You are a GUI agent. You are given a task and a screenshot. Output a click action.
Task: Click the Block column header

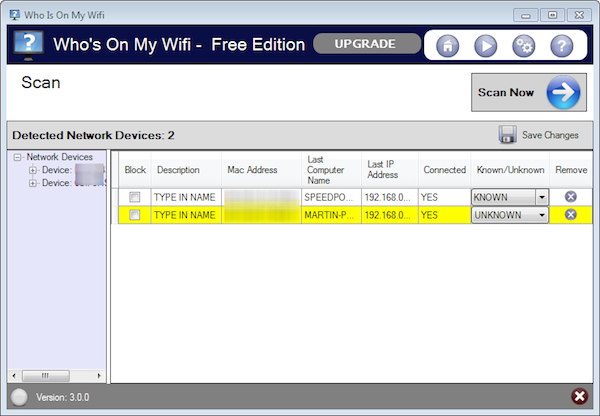[135, 170]
